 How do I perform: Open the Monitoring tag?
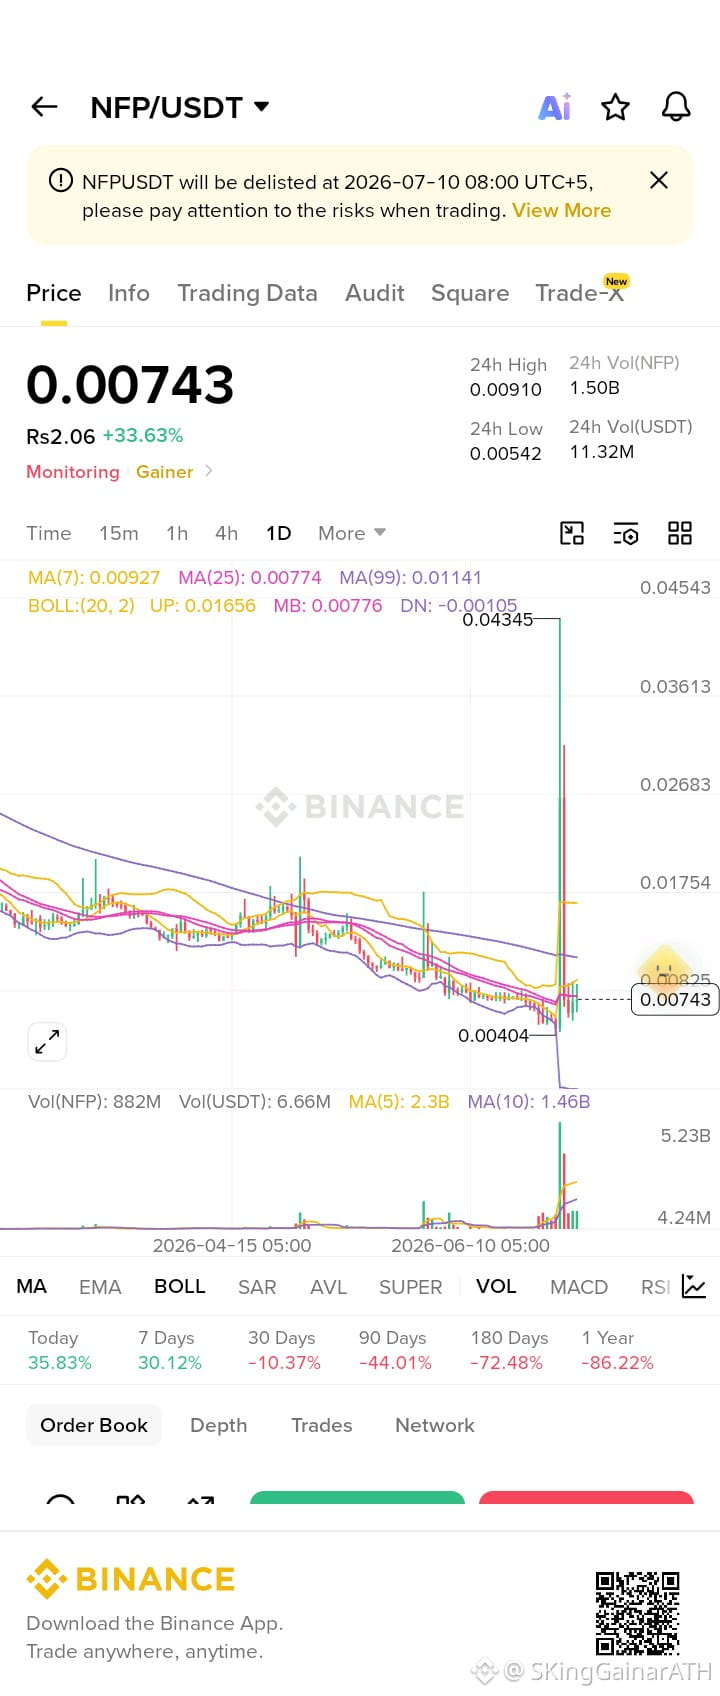pos(73,472)
